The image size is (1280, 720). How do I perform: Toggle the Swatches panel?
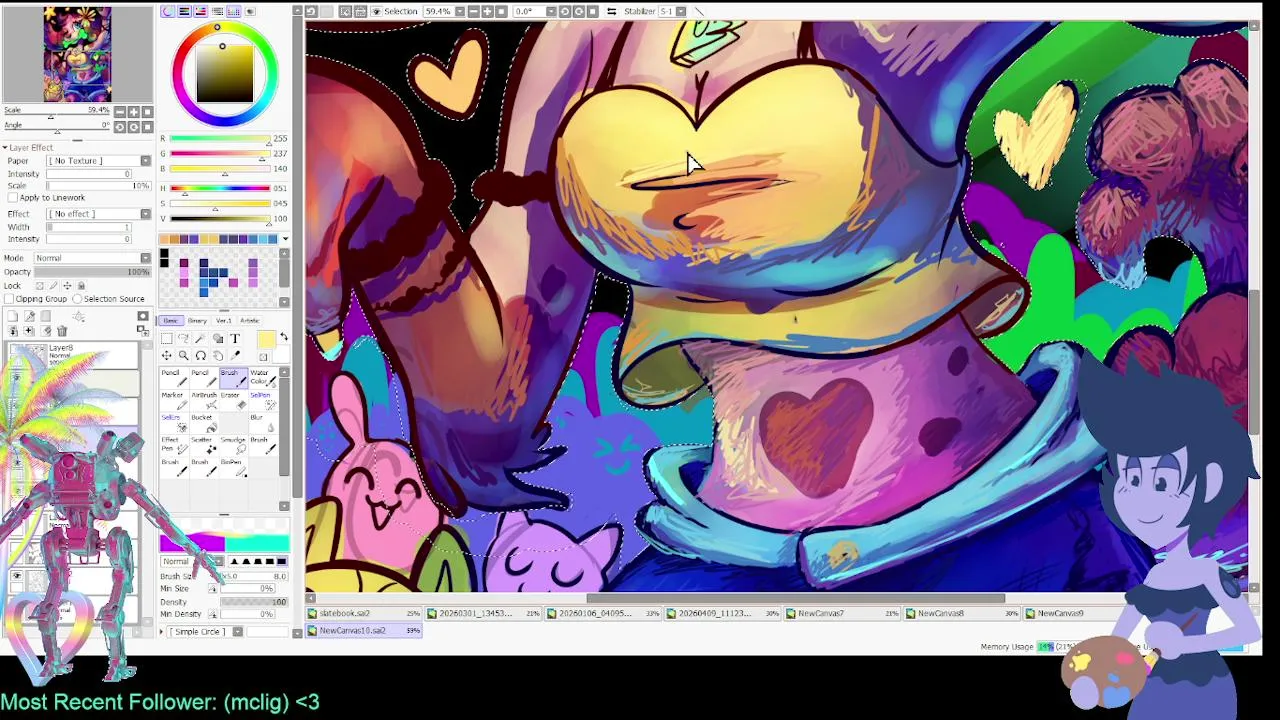234,11
